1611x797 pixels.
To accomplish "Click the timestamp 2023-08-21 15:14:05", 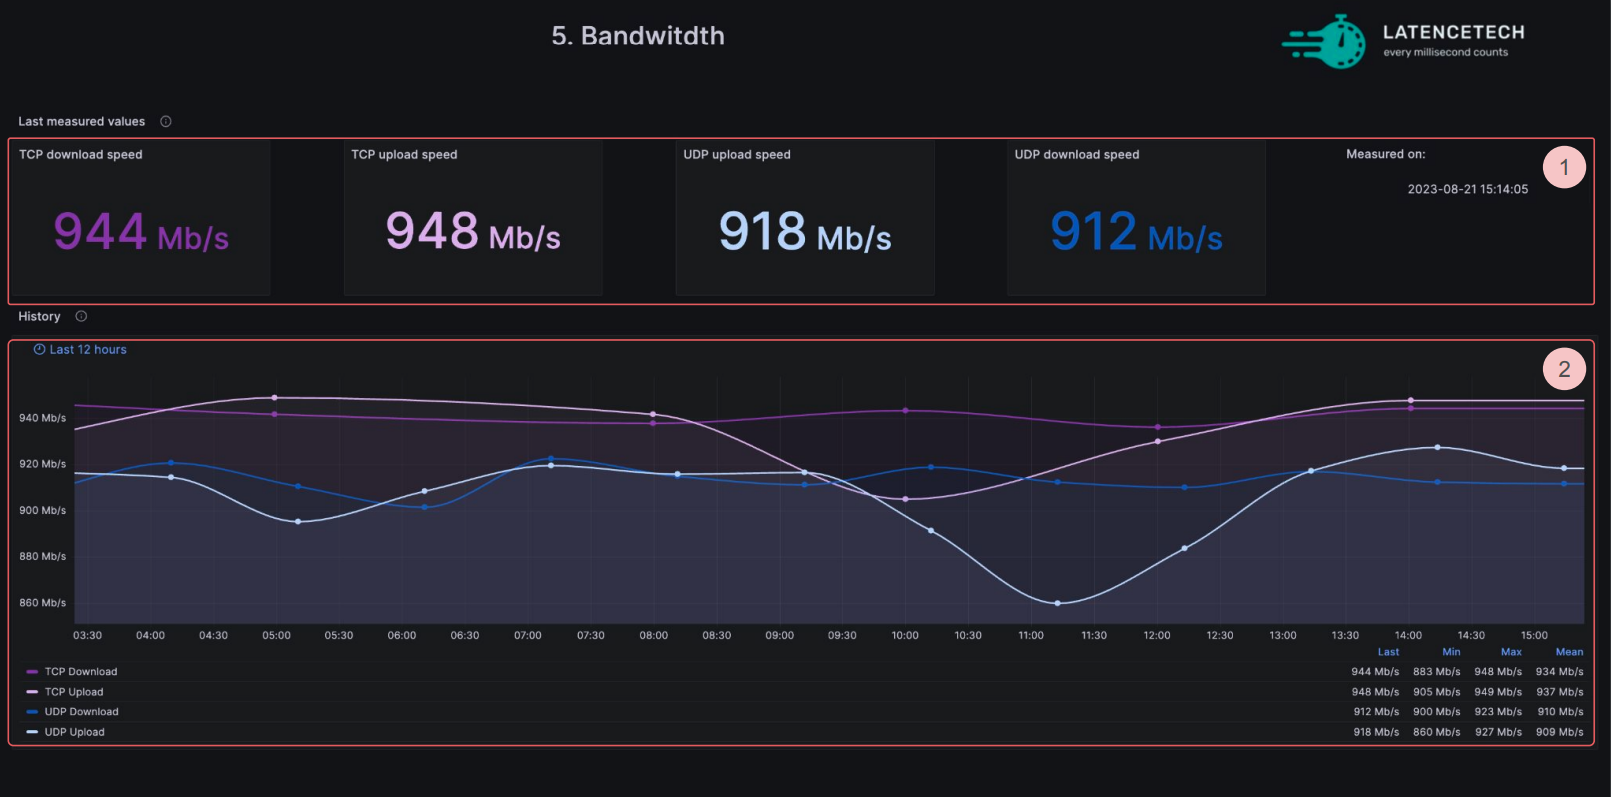I will [x=1468, y=189].
